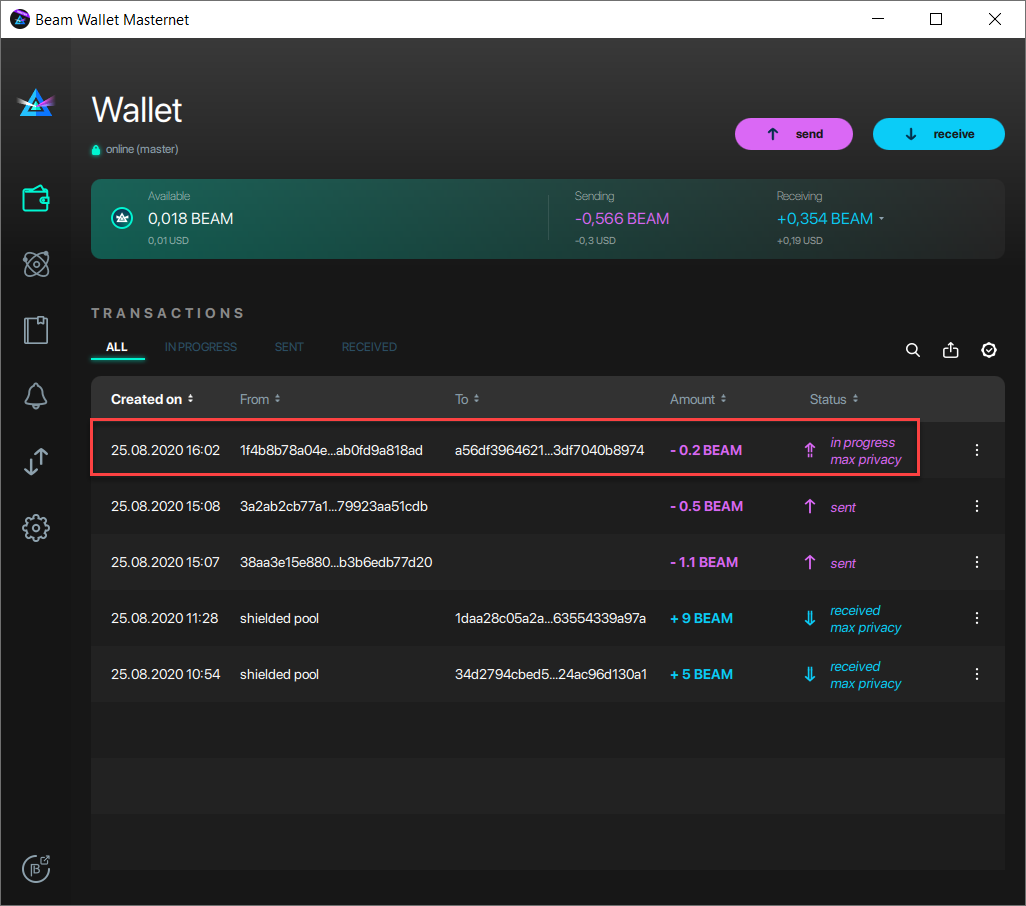This screenshot has height=906, width=1026.
Task: Search transactions with the magnifier icon
Action: [x=912, y=350]
